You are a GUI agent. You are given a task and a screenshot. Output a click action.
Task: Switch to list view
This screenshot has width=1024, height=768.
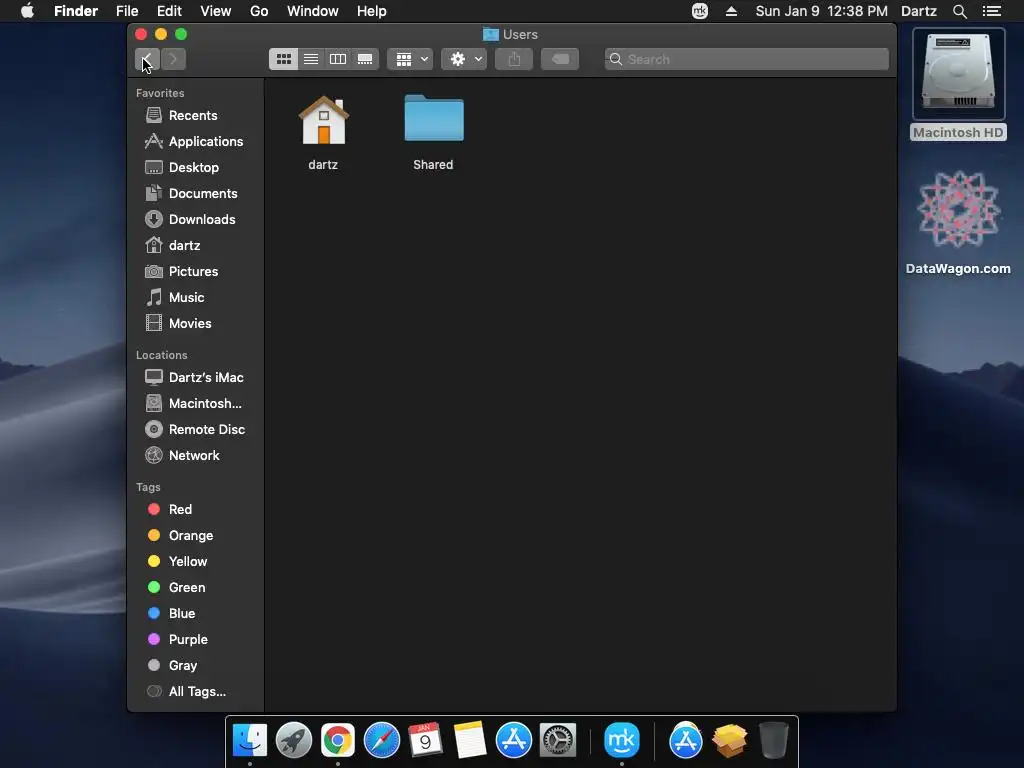point(311,59)
